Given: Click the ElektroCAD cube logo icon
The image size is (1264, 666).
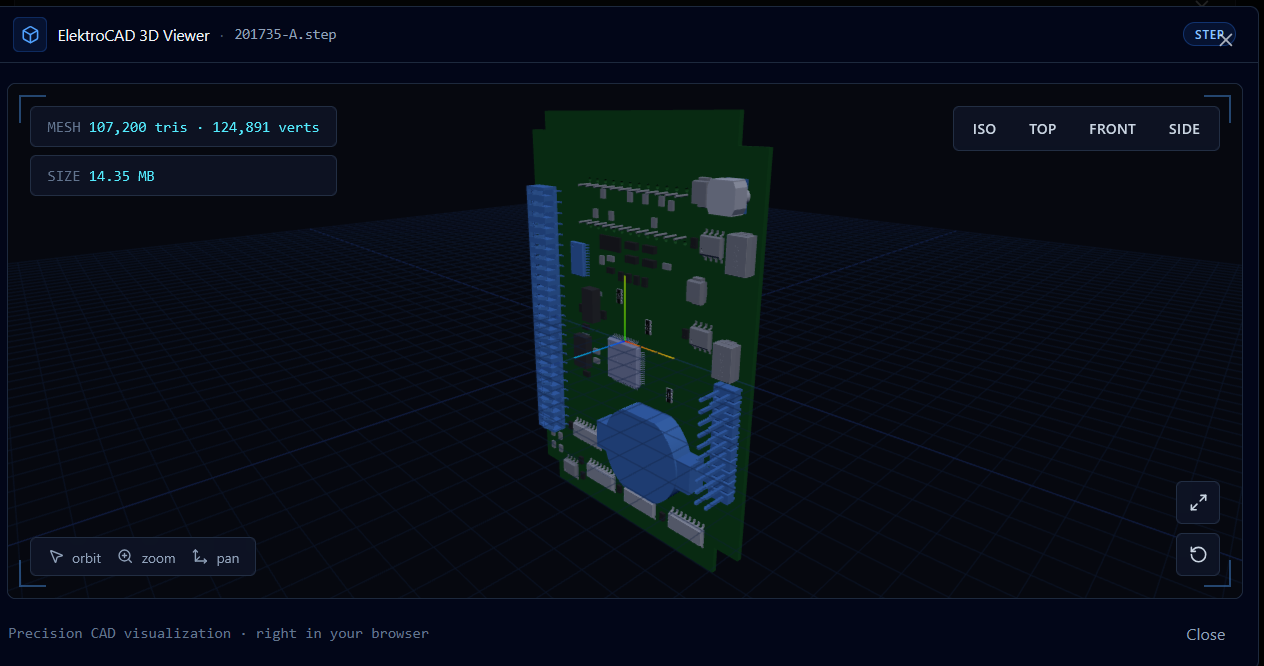Looking at the screenshot, I should coord(30,35).
